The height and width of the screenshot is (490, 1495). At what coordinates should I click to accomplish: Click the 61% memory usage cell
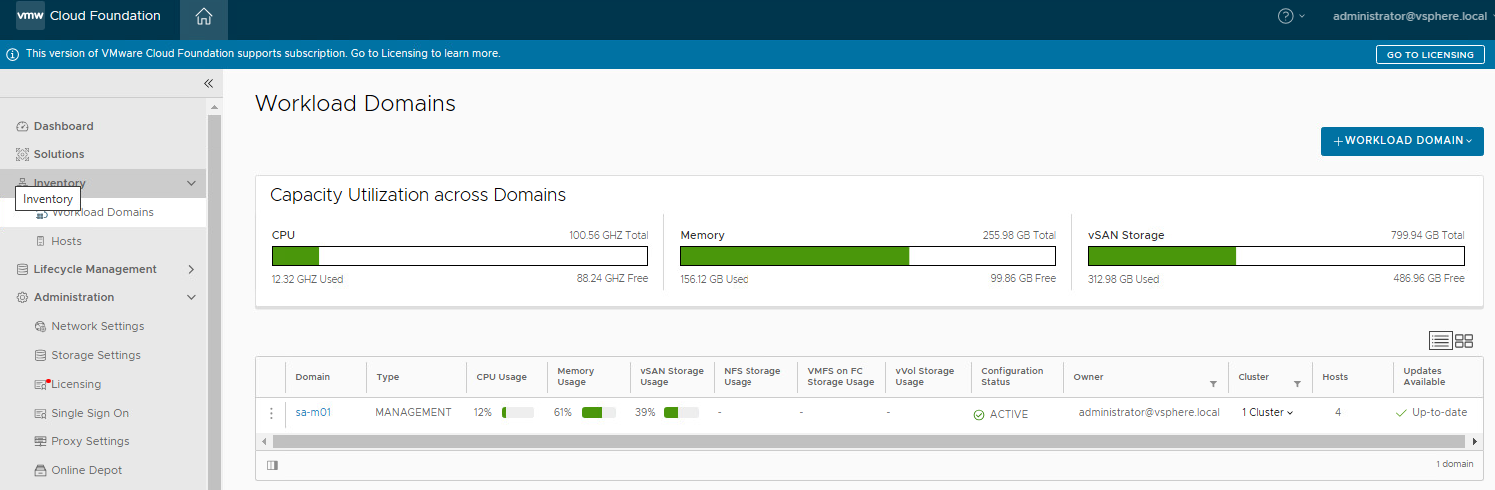(x=585, y=413)
